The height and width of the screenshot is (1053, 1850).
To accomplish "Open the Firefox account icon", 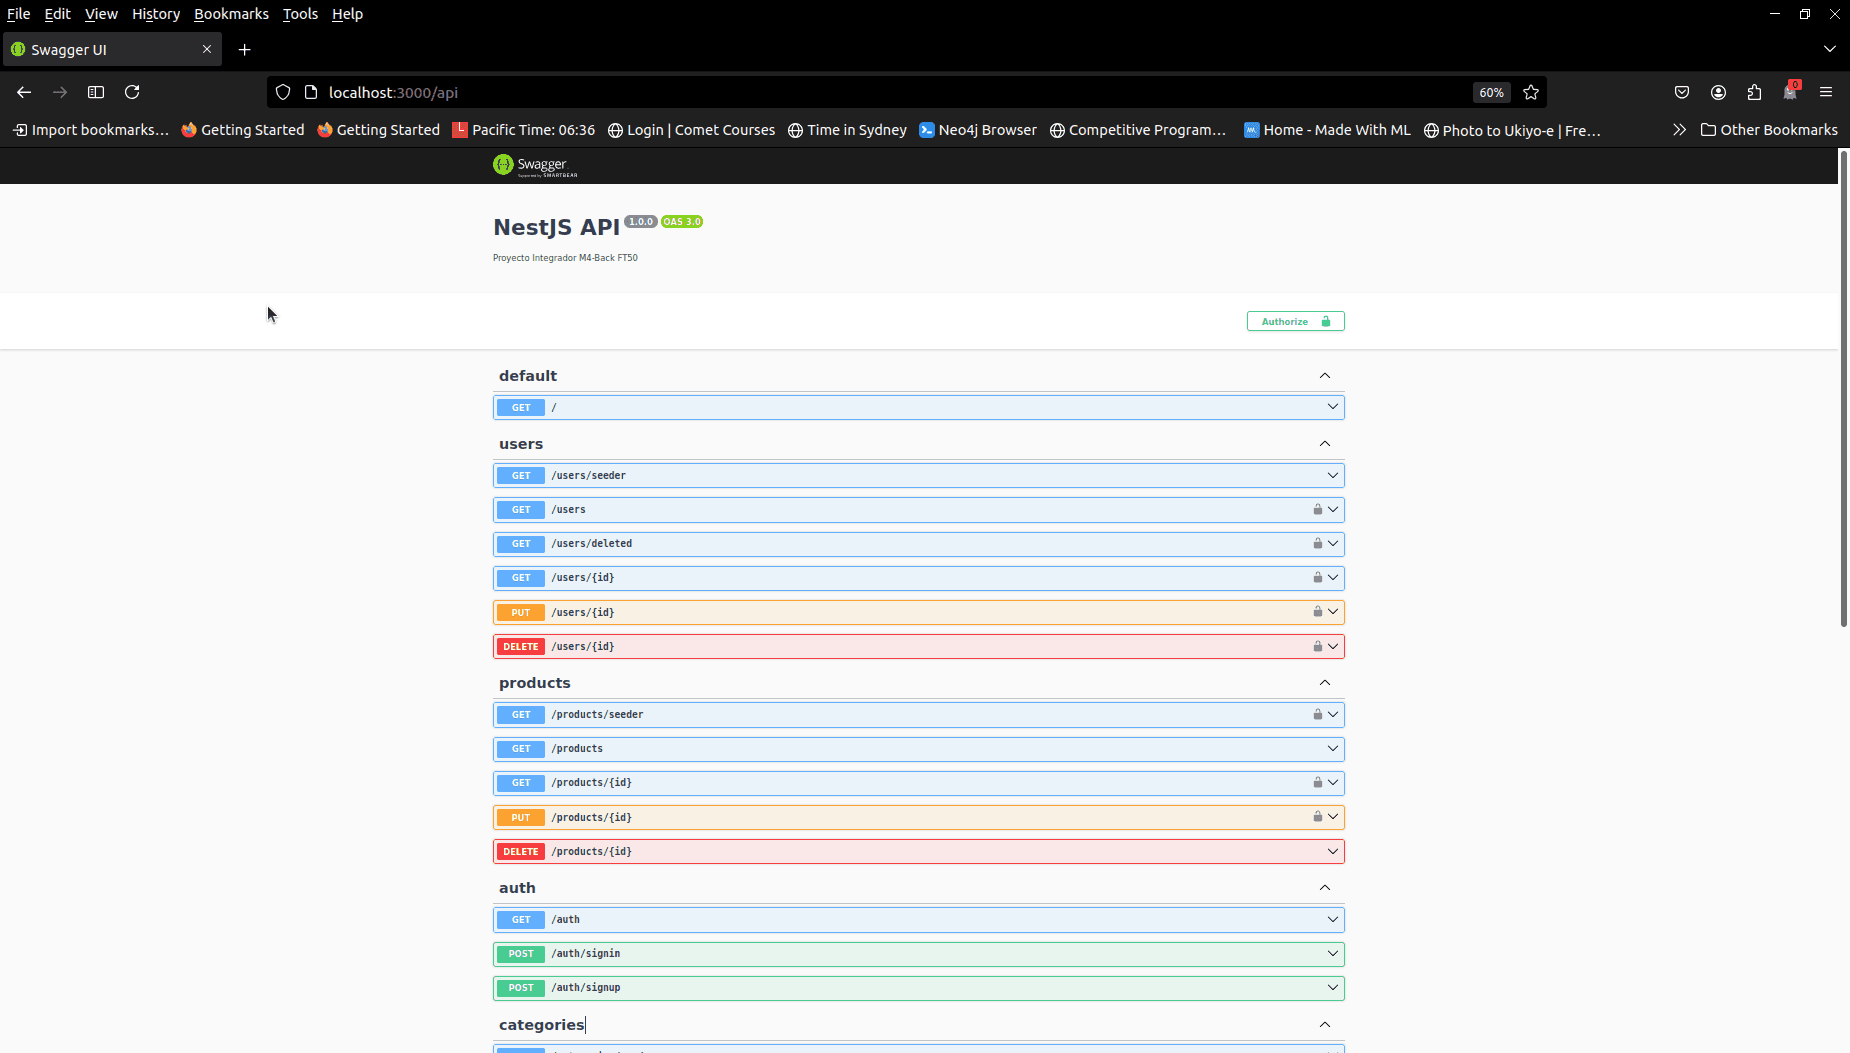I will [1718, 92].
